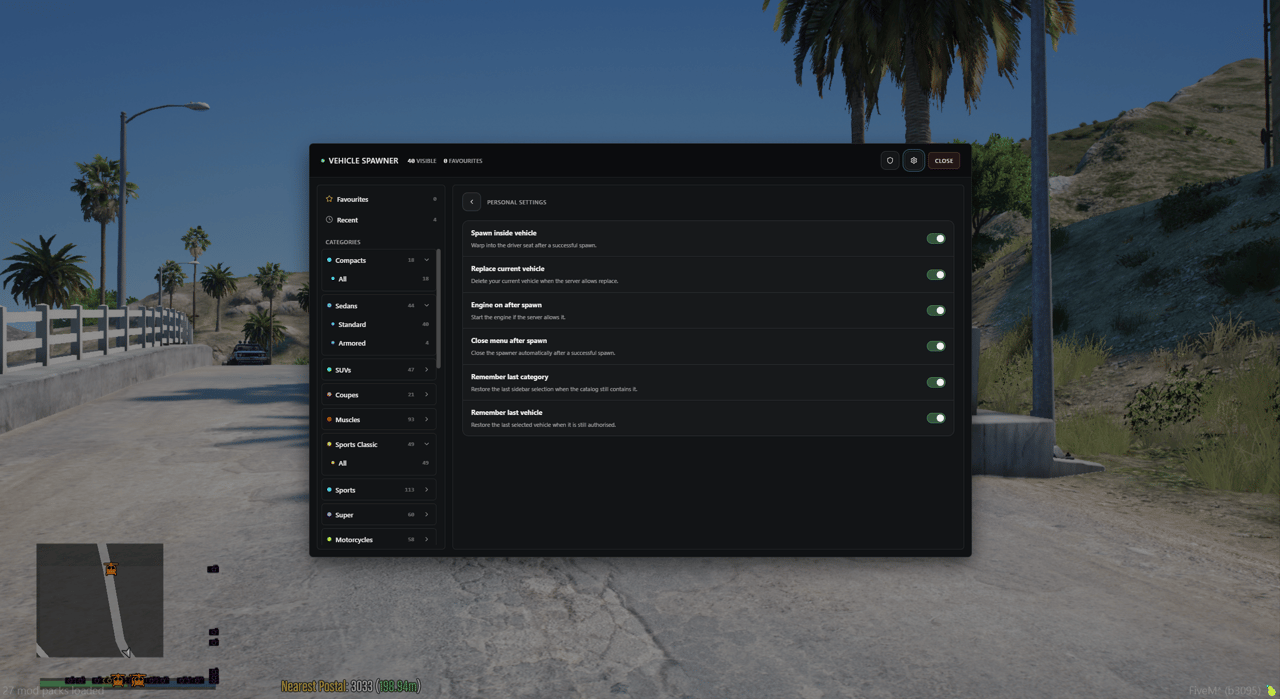Expand the Sports category with 113 vehicles
The image size is (1280, 699).
(378, 490)
